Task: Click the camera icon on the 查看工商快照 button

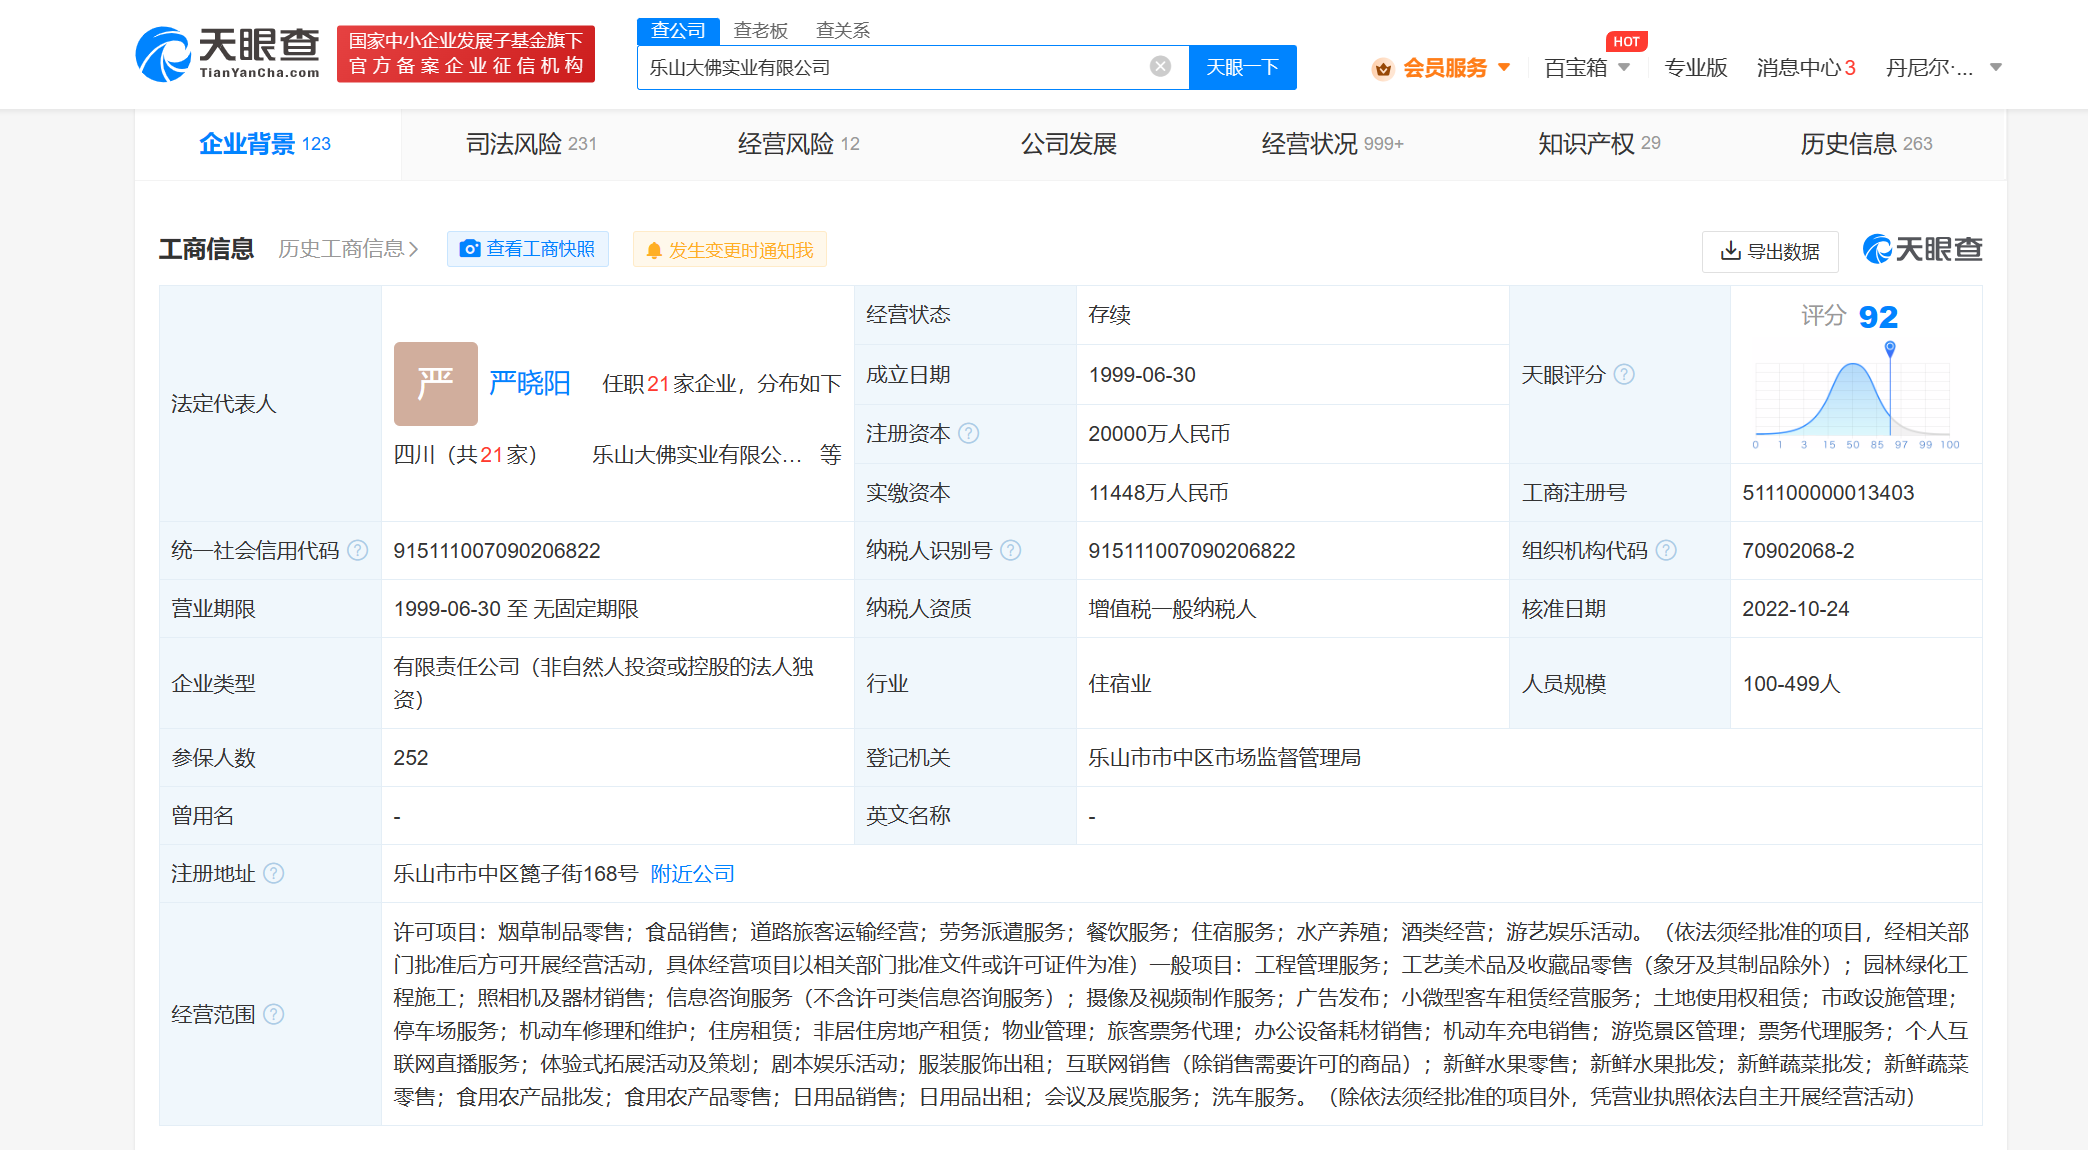Action: 469,249
